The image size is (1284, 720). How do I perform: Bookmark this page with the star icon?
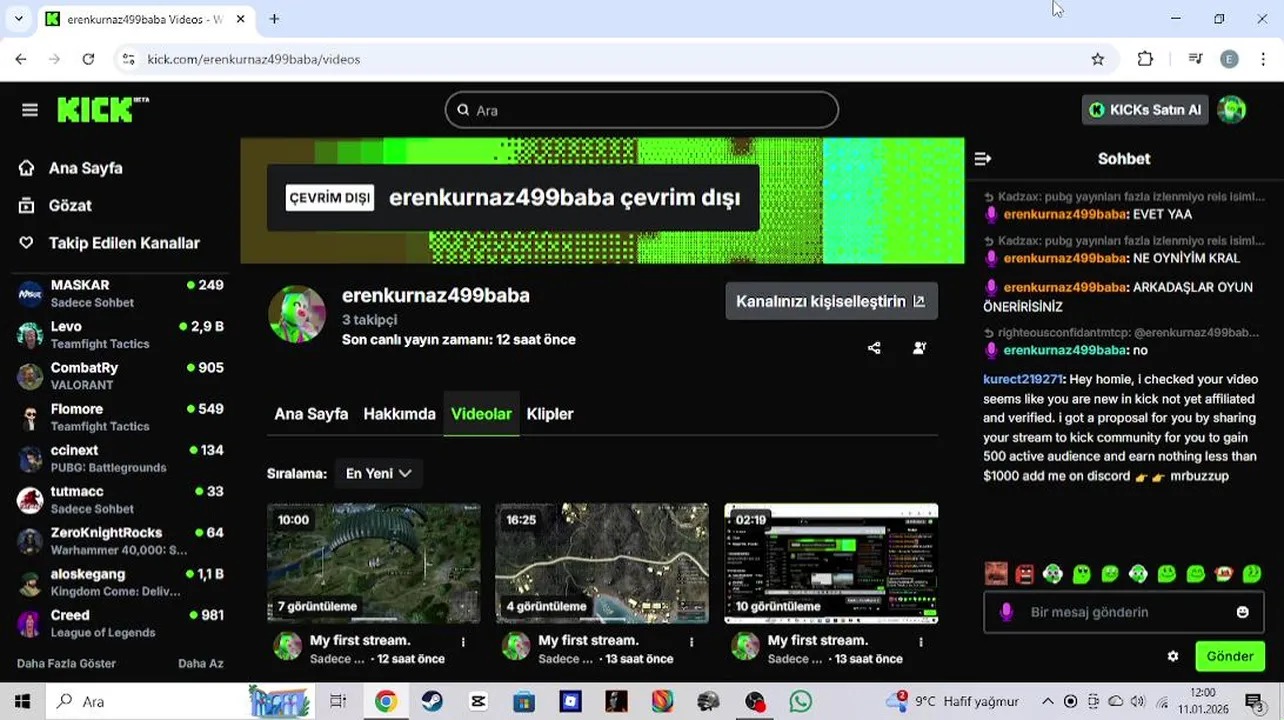tap(1098, 59)
